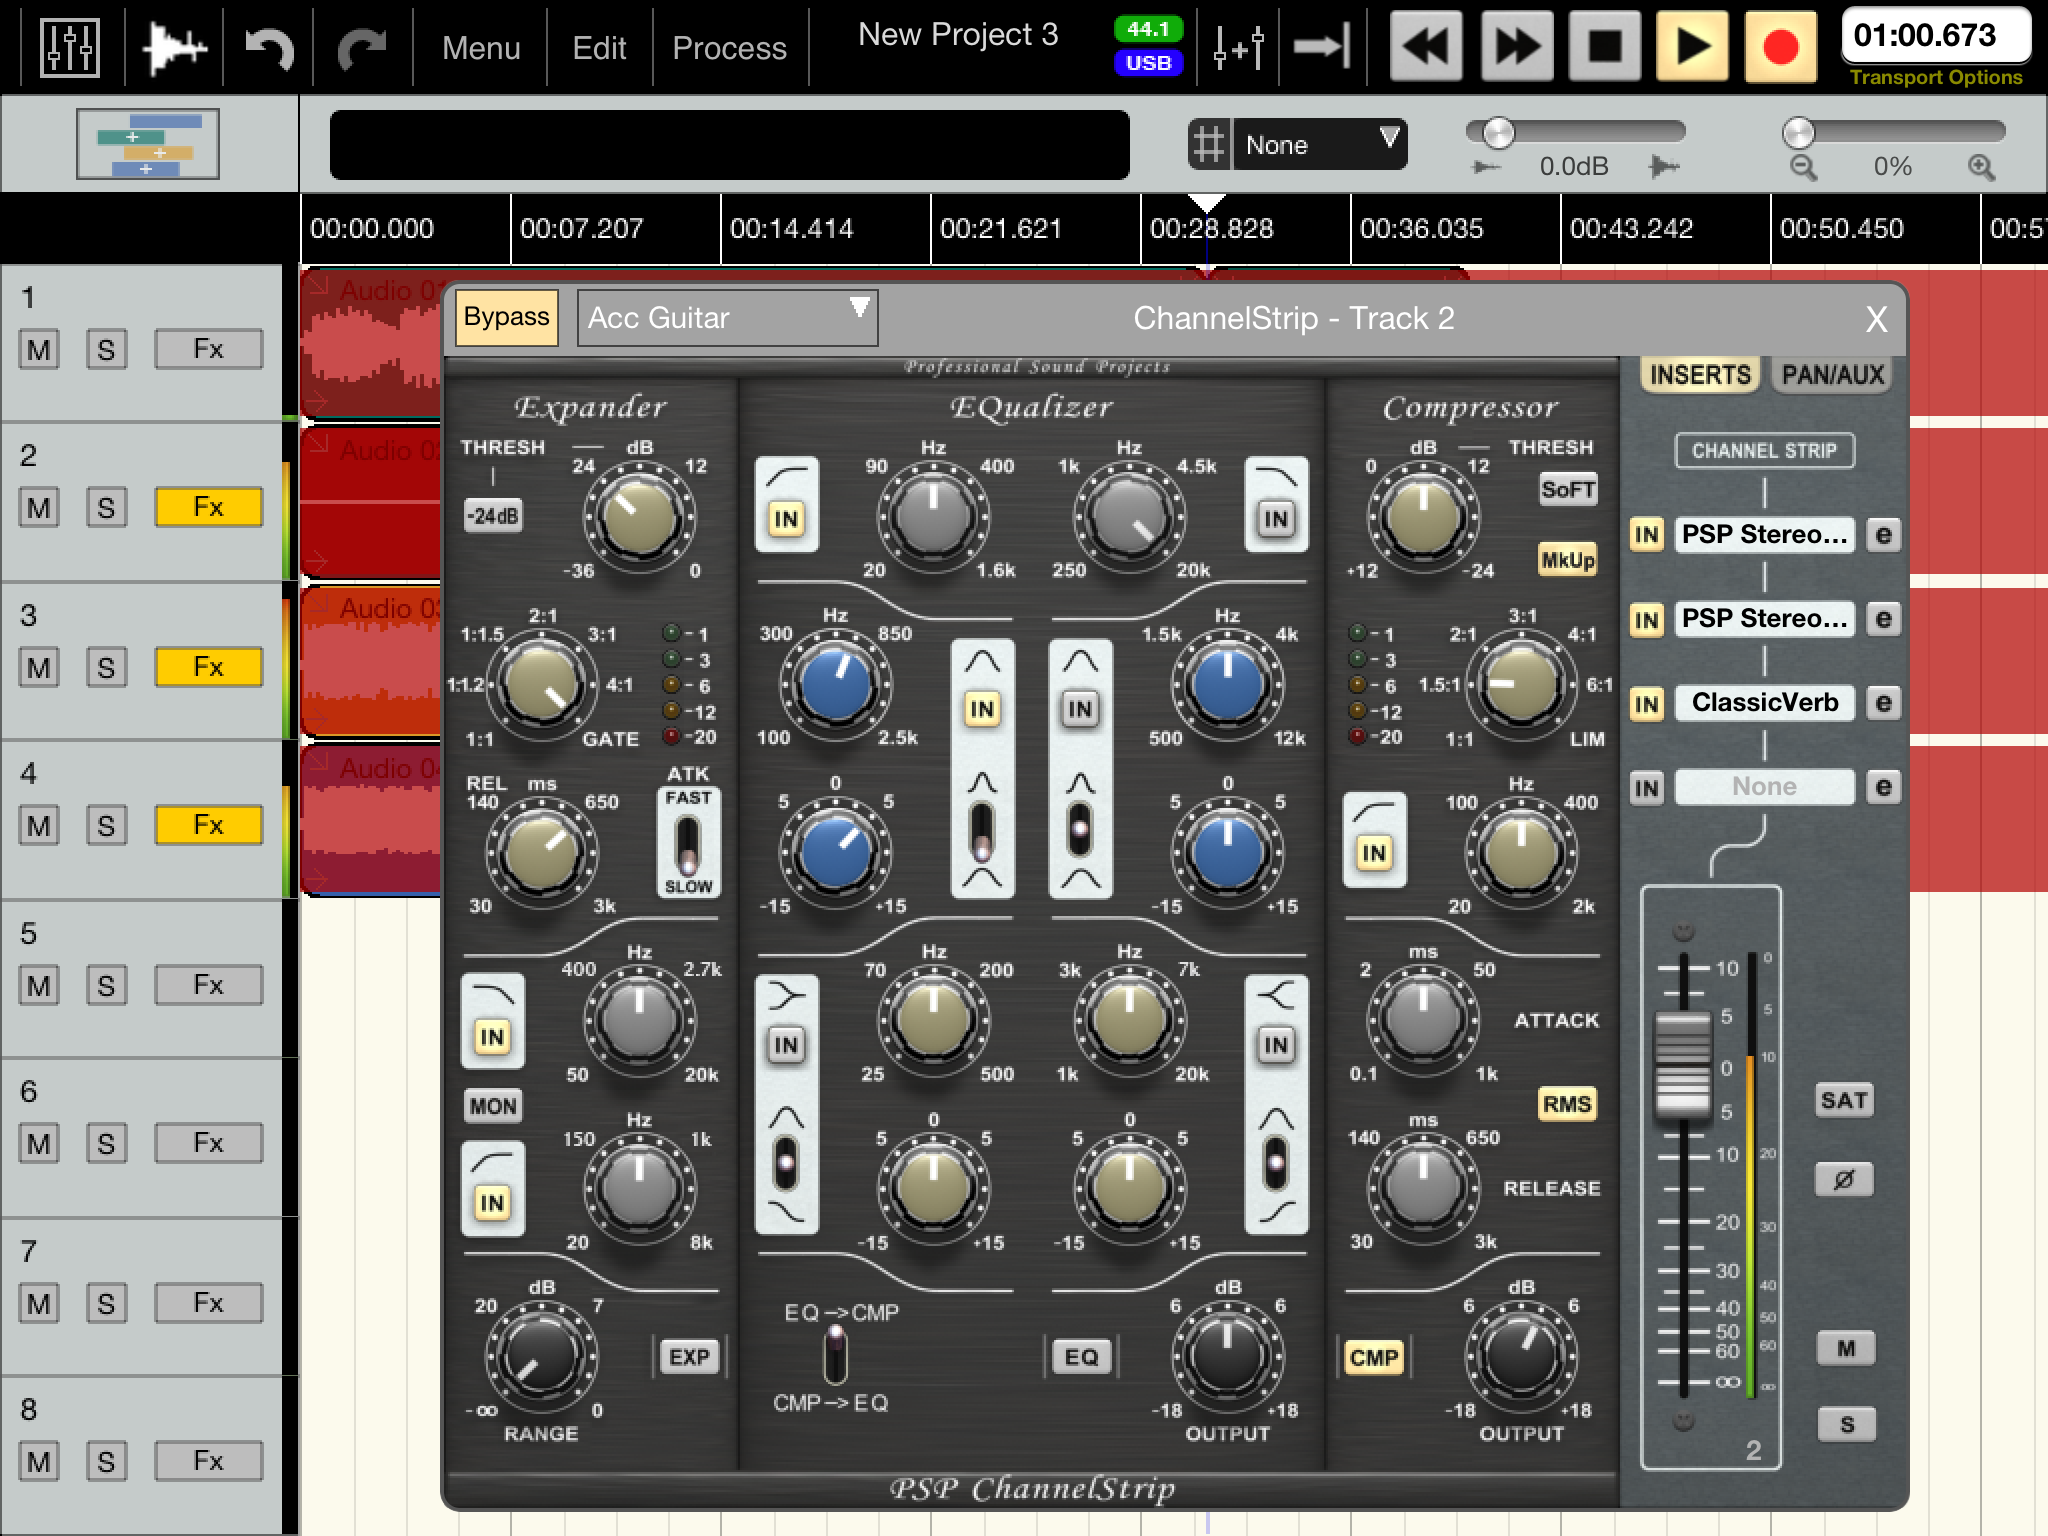Flip the EQ->CMP routing switch
This screenshot has width=2048, height=1536.
(x=835, y=1356)
